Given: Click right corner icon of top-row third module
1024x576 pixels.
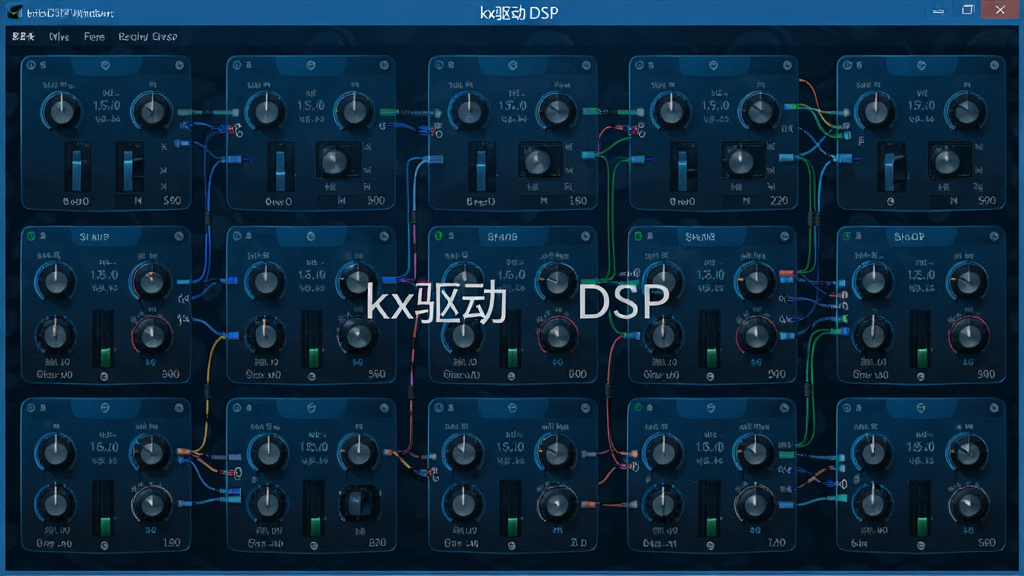Looking at the screenshot, I should click(x=586, y=65).
